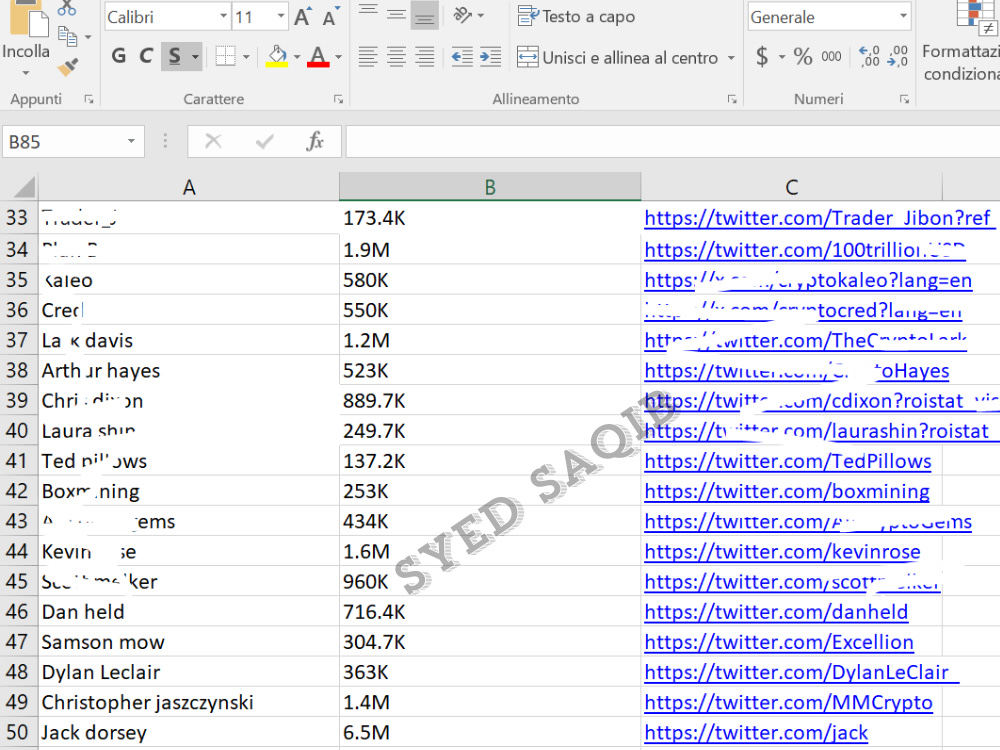Toggle italic C formatting

click(146, 56)
